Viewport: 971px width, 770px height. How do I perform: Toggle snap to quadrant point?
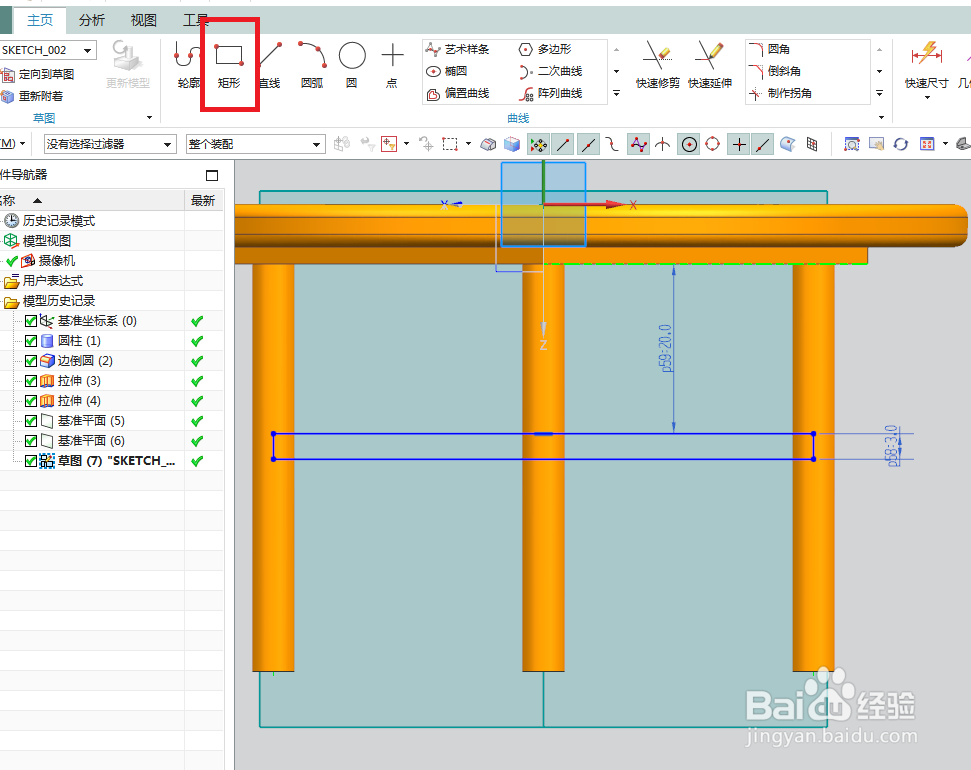[x=713, y=144]
